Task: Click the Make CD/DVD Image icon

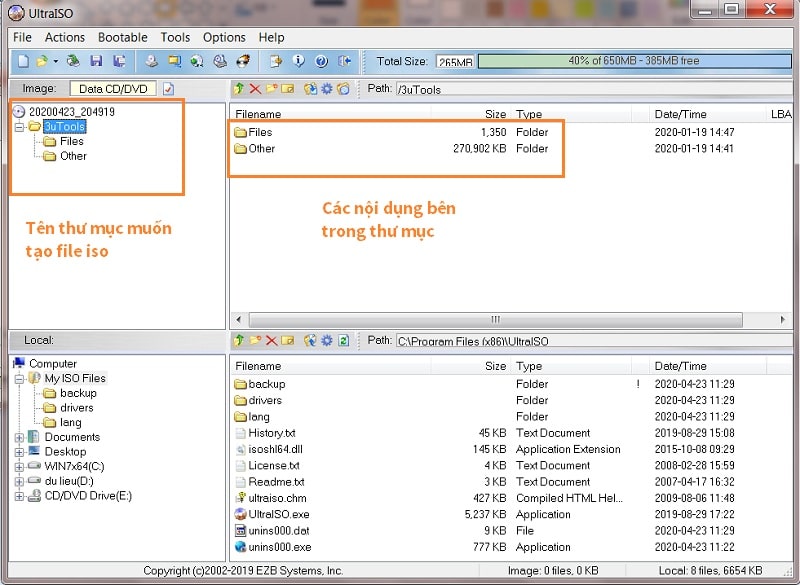Action: point(151,61)
